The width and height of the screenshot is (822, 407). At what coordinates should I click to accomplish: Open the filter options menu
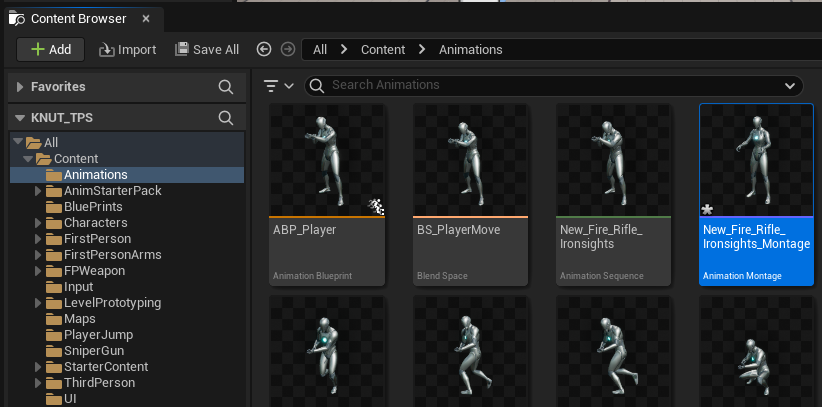tap(278, 85)
